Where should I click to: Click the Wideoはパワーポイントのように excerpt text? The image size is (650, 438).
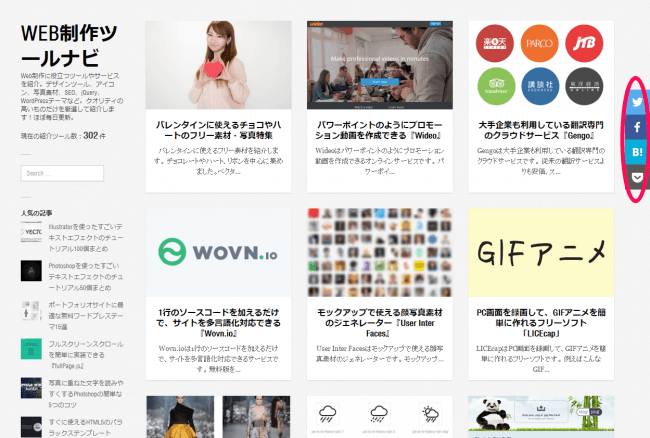[380, 161]
